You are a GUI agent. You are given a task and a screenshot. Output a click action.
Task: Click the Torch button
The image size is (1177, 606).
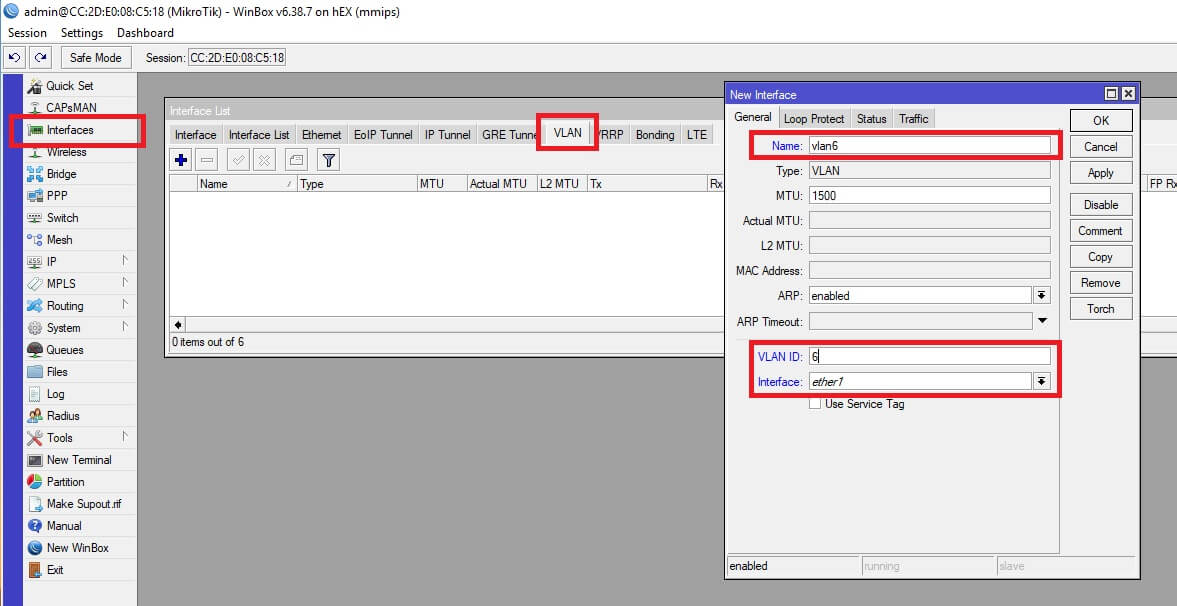click(1100, 309)
